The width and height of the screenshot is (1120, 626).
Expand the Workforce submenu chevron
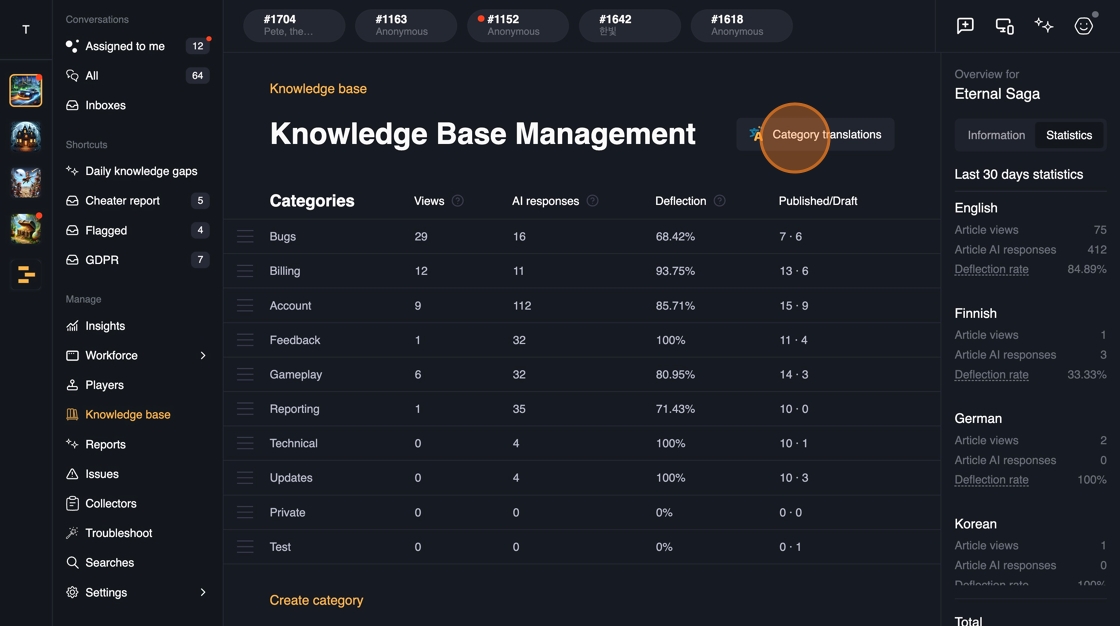[x=203, y=356]
